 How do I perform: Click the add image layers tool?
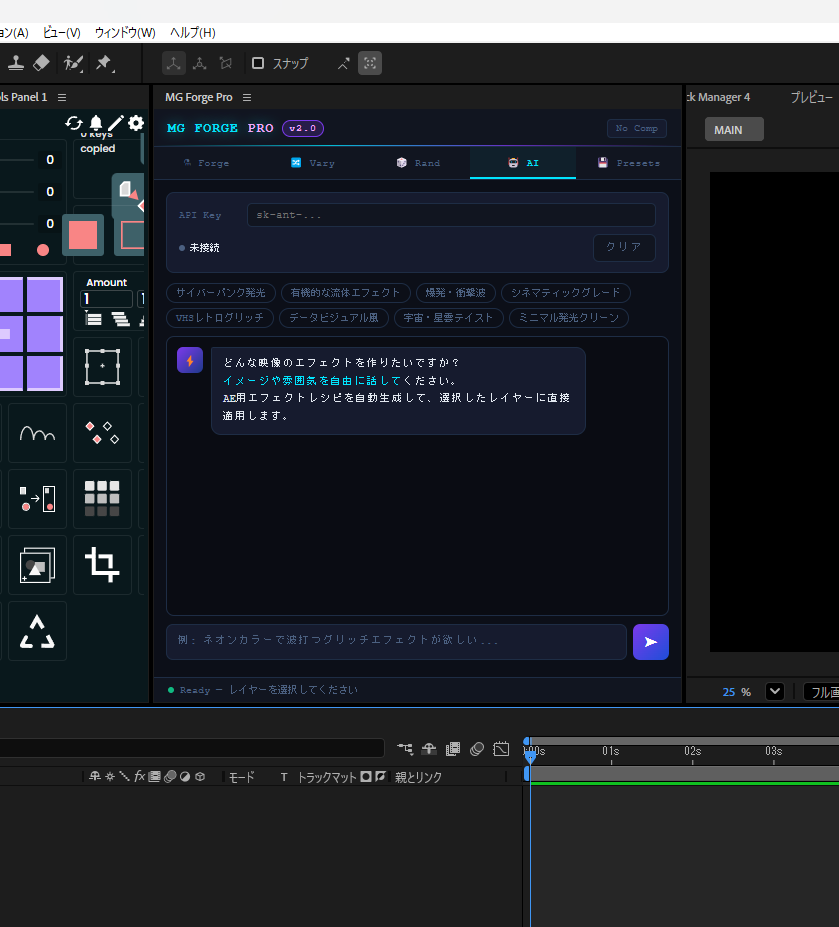tap(37, 565)
